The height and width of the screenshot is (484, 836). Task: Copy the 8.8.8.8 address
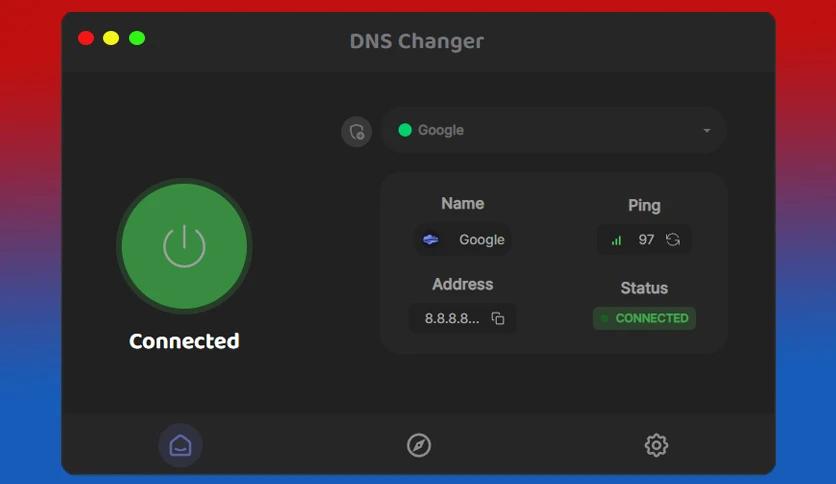point(498,318)
